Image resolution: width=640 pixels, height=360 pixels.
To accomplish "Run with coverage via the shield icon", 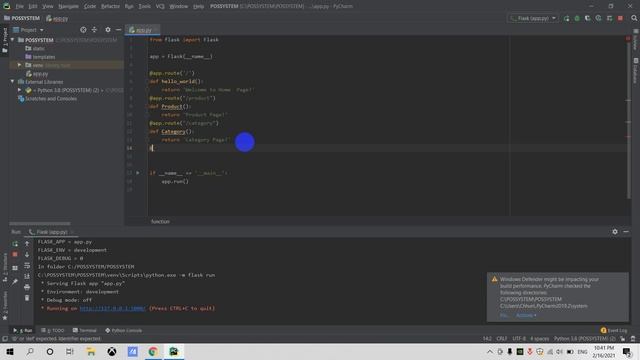I will [587, 18].
